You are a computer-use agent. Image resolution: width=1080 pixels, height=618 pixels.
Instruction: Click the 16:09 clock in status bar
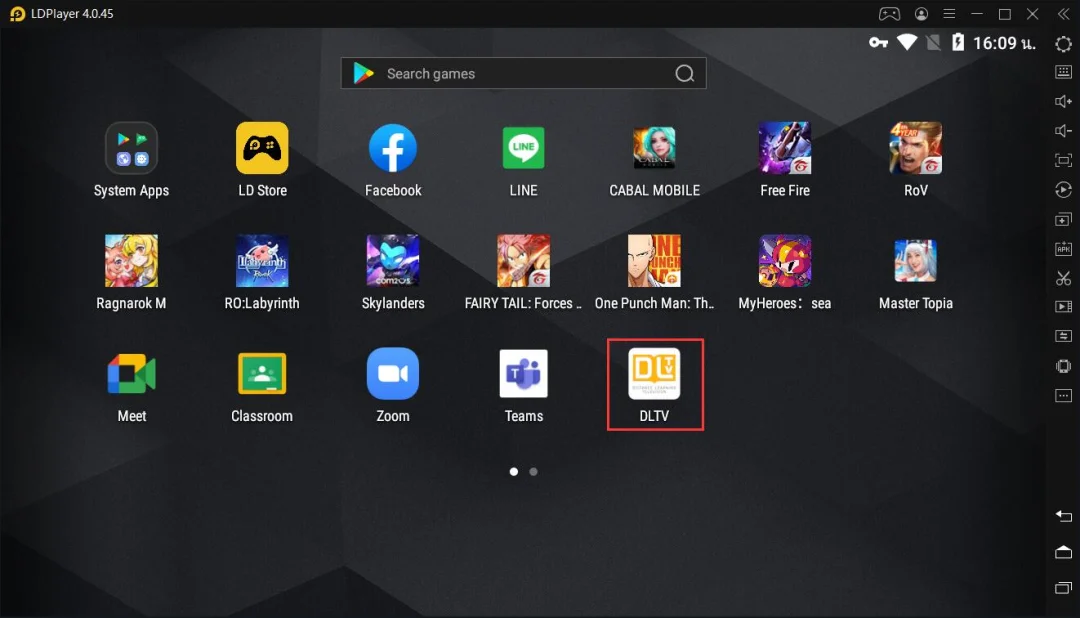[x=1004, y=43]
